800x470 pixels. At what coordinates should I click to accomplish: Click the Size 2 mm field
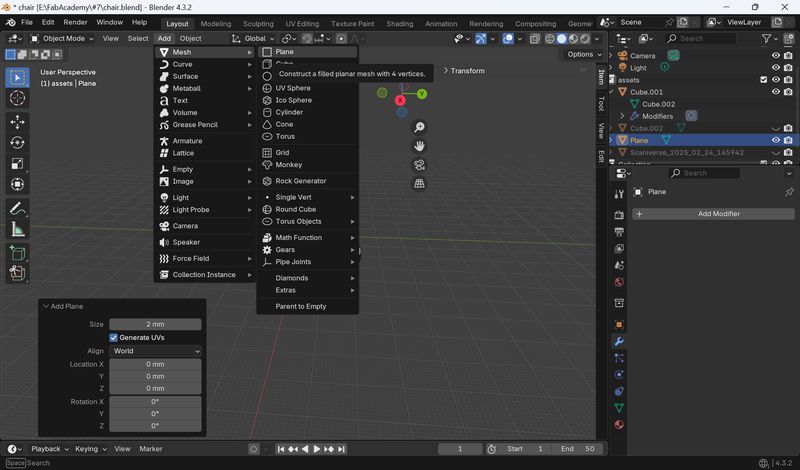(x=156, y=325)
